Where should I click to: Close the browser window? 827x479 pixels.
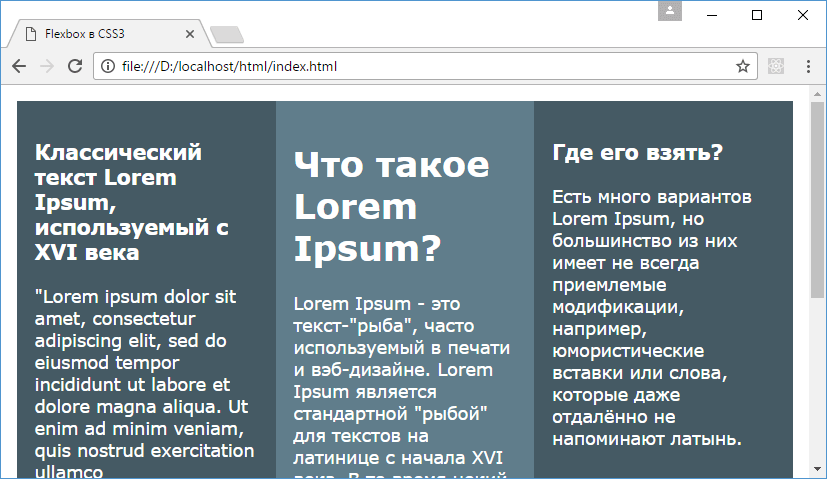pos(802,14)
